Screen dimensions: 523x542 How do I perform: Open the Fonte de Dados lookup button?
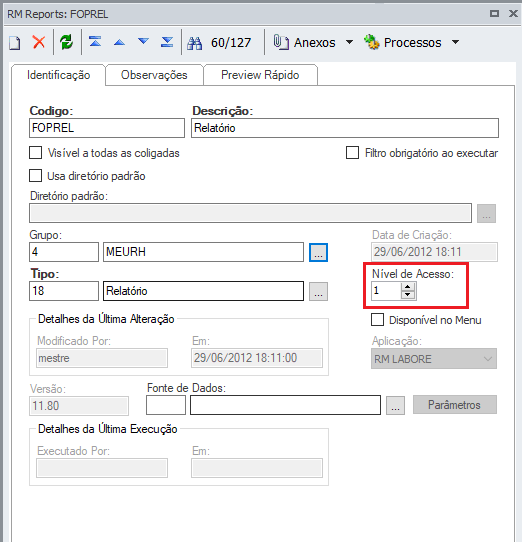(x=395, y=405)
